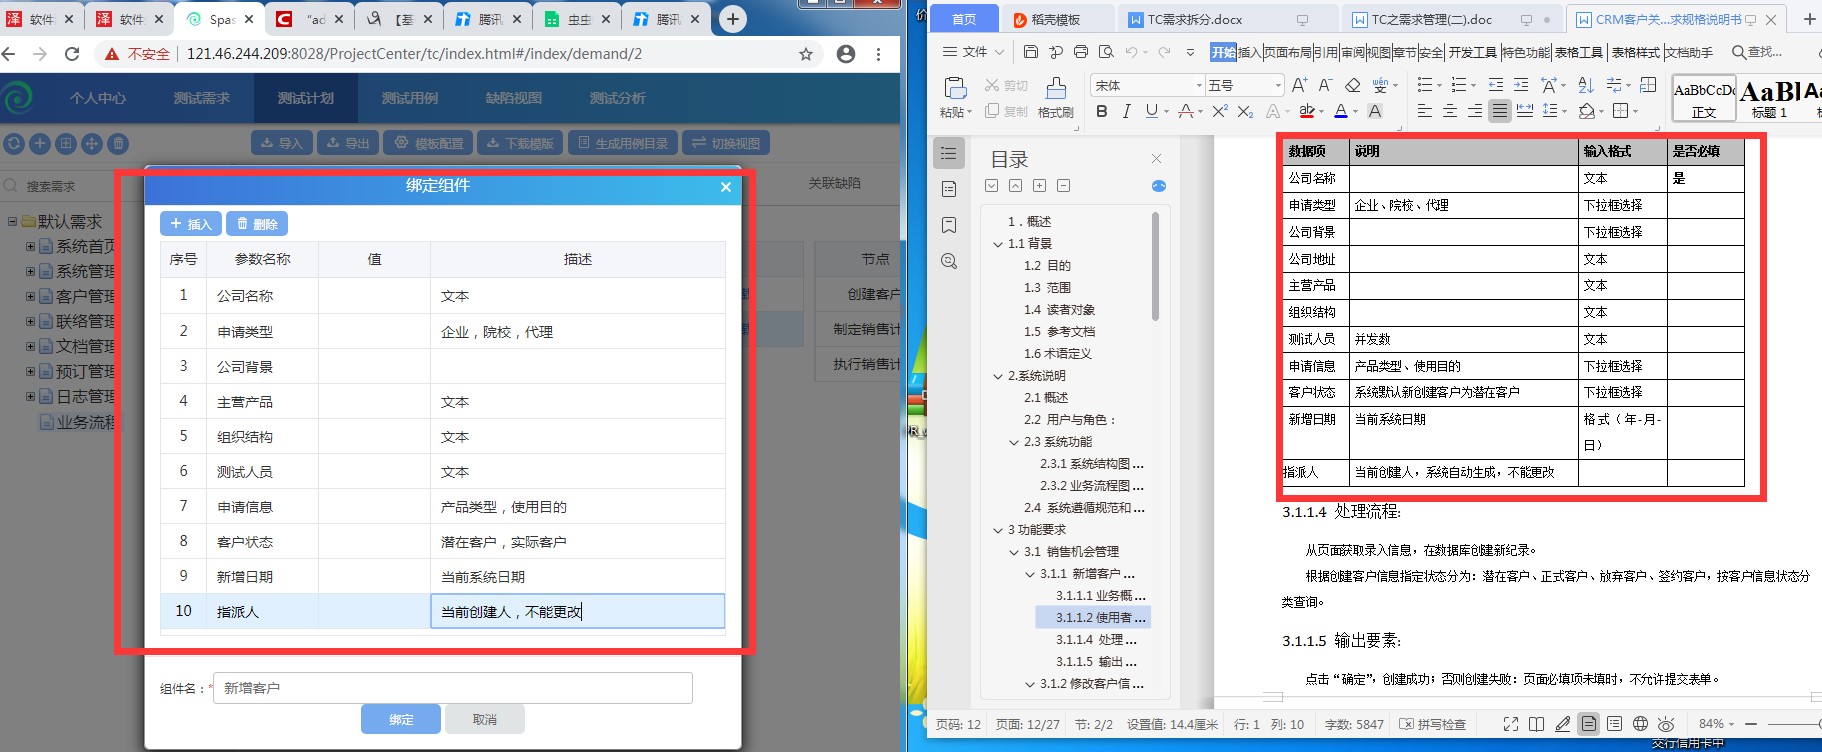1822x752 pixels.
Task: Collapse the 2.3 系统功能 outline node
Action: pos(1014,442)
